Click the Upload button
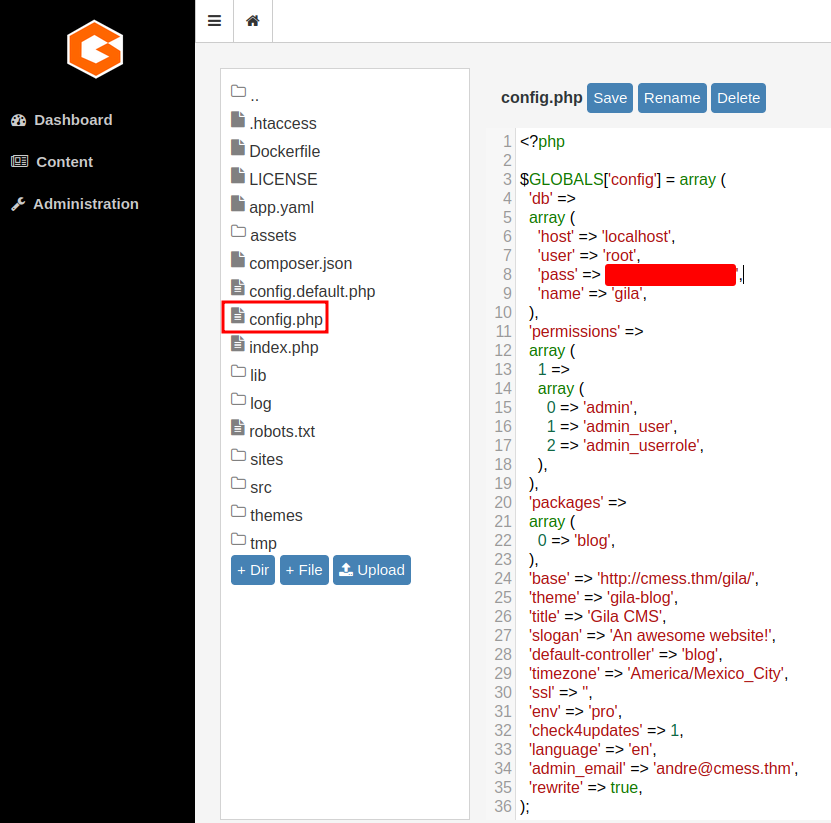This screenshot has width=831, height=823. (x=372, y=570)
